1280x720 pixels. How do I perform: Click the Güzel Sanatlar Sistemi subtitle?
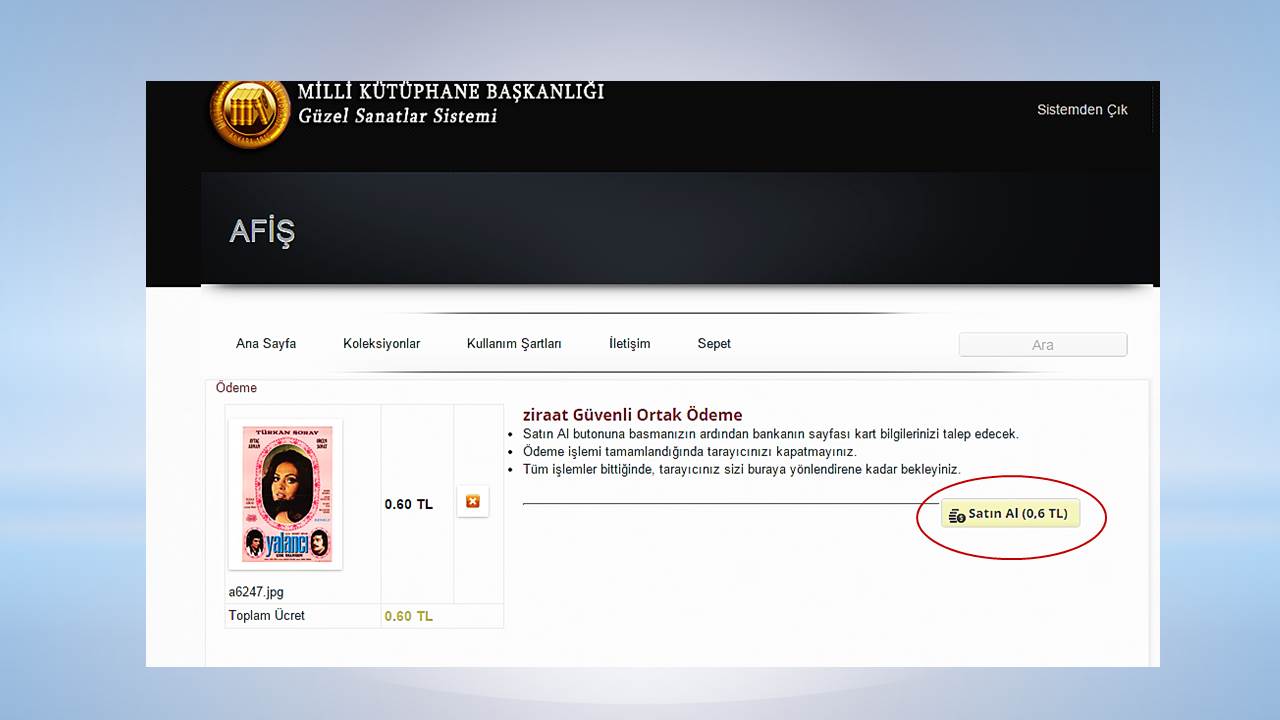[397, 116]
